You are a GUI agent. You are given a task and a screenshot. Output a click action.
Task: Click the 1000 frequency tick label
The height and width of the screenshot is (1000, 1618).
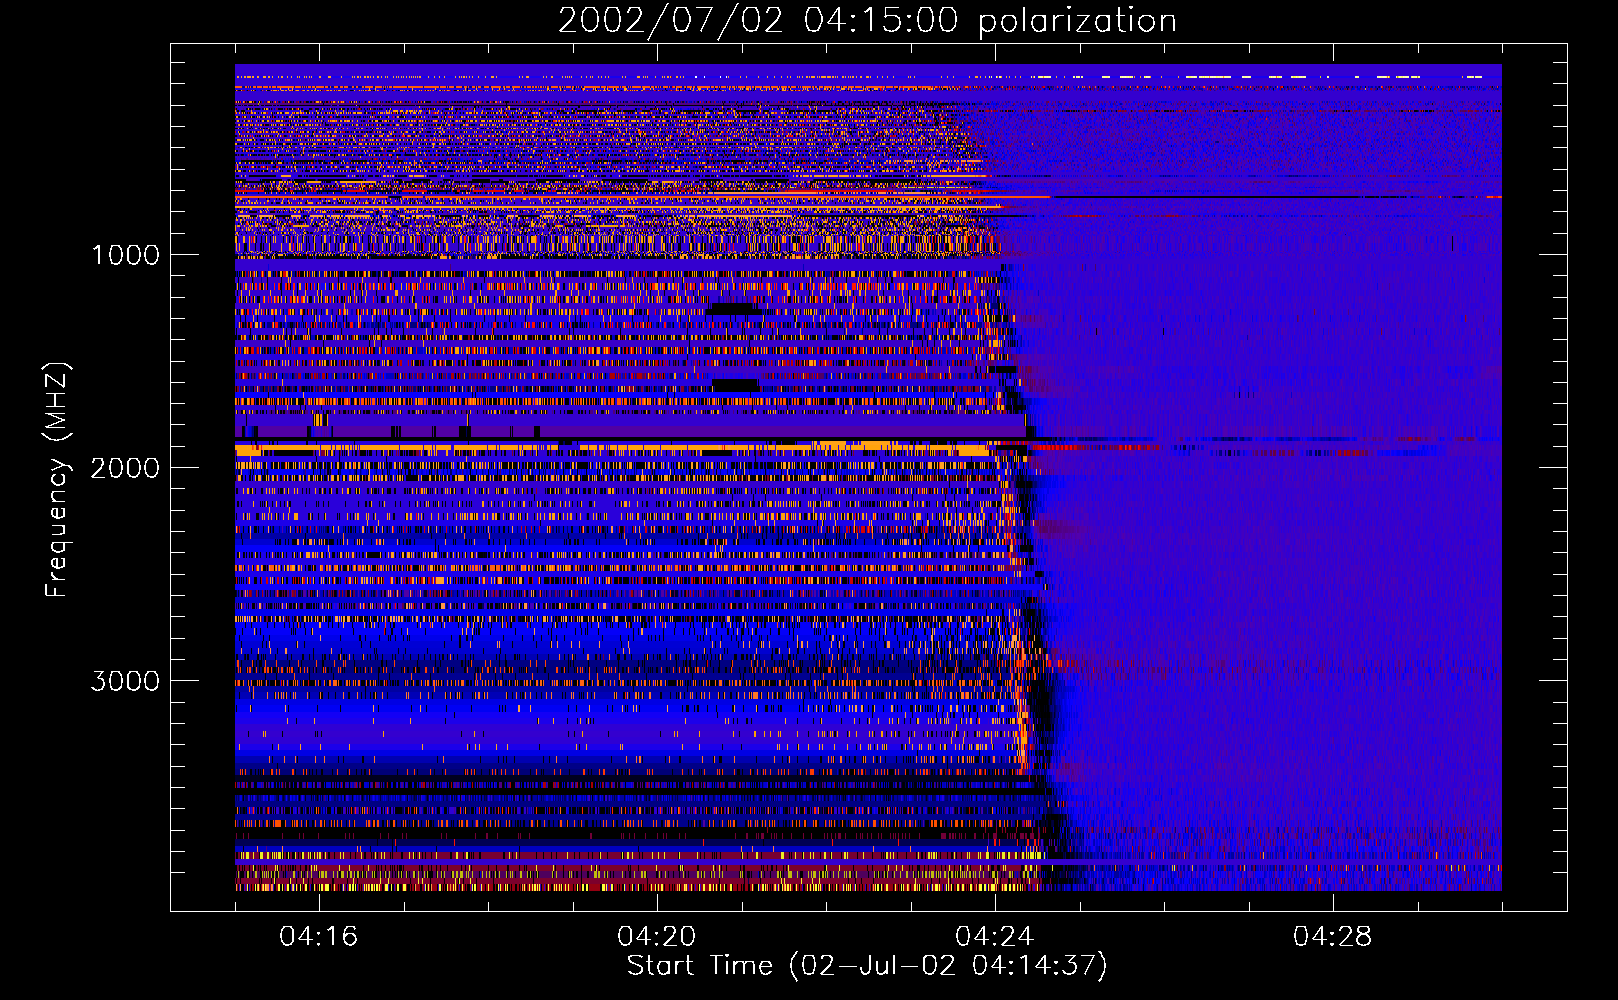point(125,255)
